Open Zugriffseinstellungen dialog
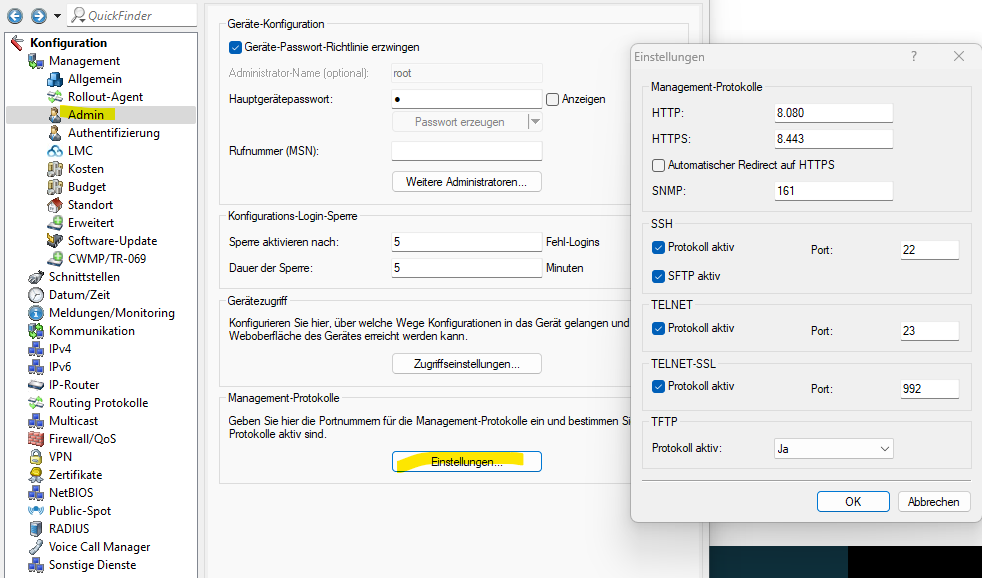Screen dimensions: 982x578 (x=467, y=364)
